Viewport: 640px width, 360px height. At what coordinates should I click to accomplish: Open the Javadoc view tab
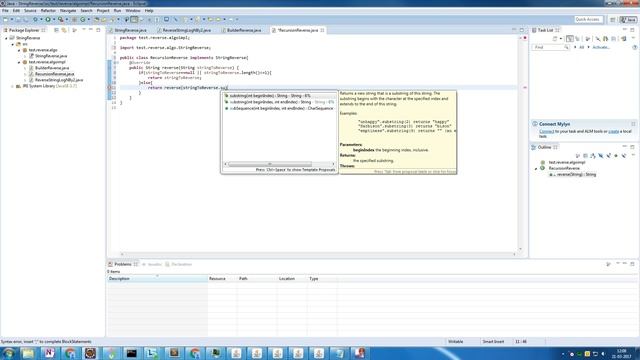pyautogui.click(x=152, y=264)
